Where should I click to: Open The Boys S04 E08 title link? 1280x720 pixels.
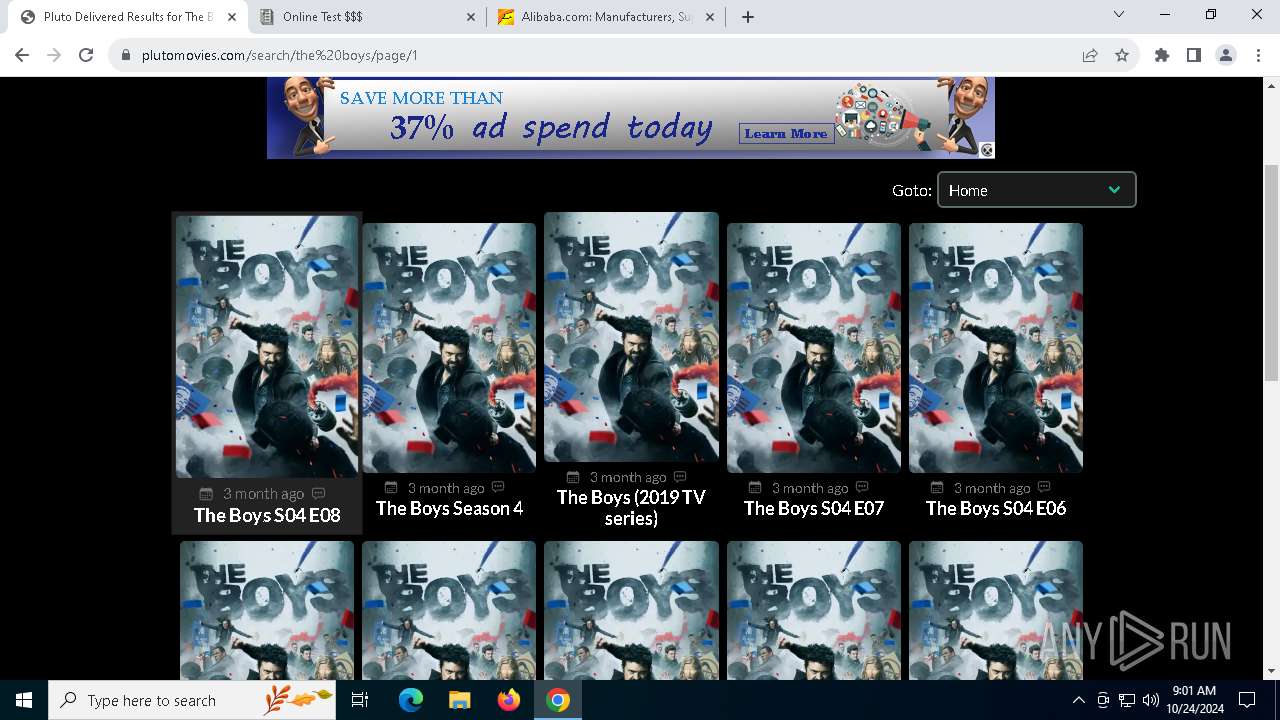pyautogui.click(x=267, y=515)
